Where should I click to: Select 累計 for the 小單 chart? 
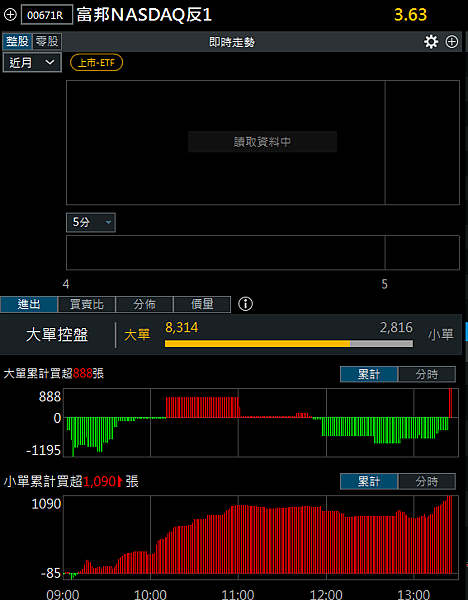[369, 481]
